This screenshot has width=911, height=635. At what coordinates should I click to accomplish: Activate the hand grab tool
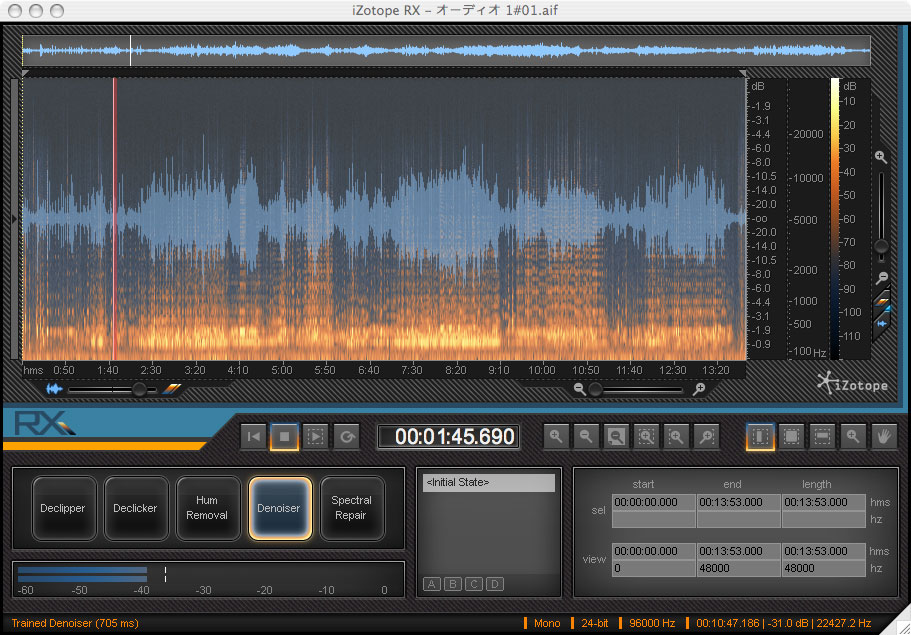point(884,436)
